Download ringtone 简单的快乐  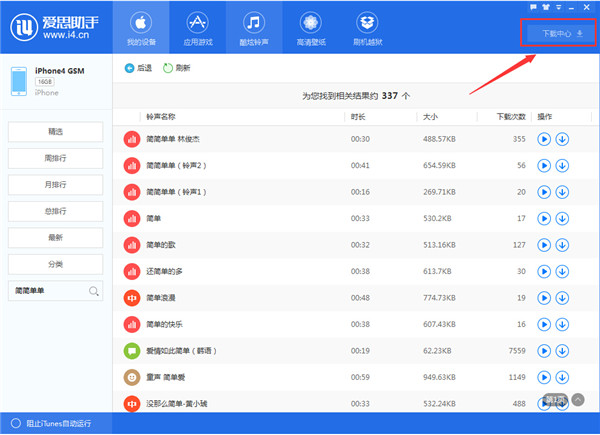pyautogui.click(x=562, y=324)
